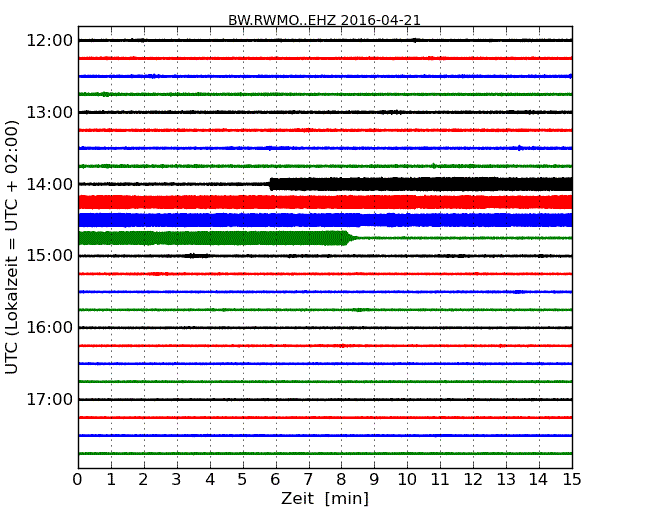This screenshot has height=520, width=650.
Task: Click the x-axis tick label 0
Action: pyautogui.click(x=78, y=480)
